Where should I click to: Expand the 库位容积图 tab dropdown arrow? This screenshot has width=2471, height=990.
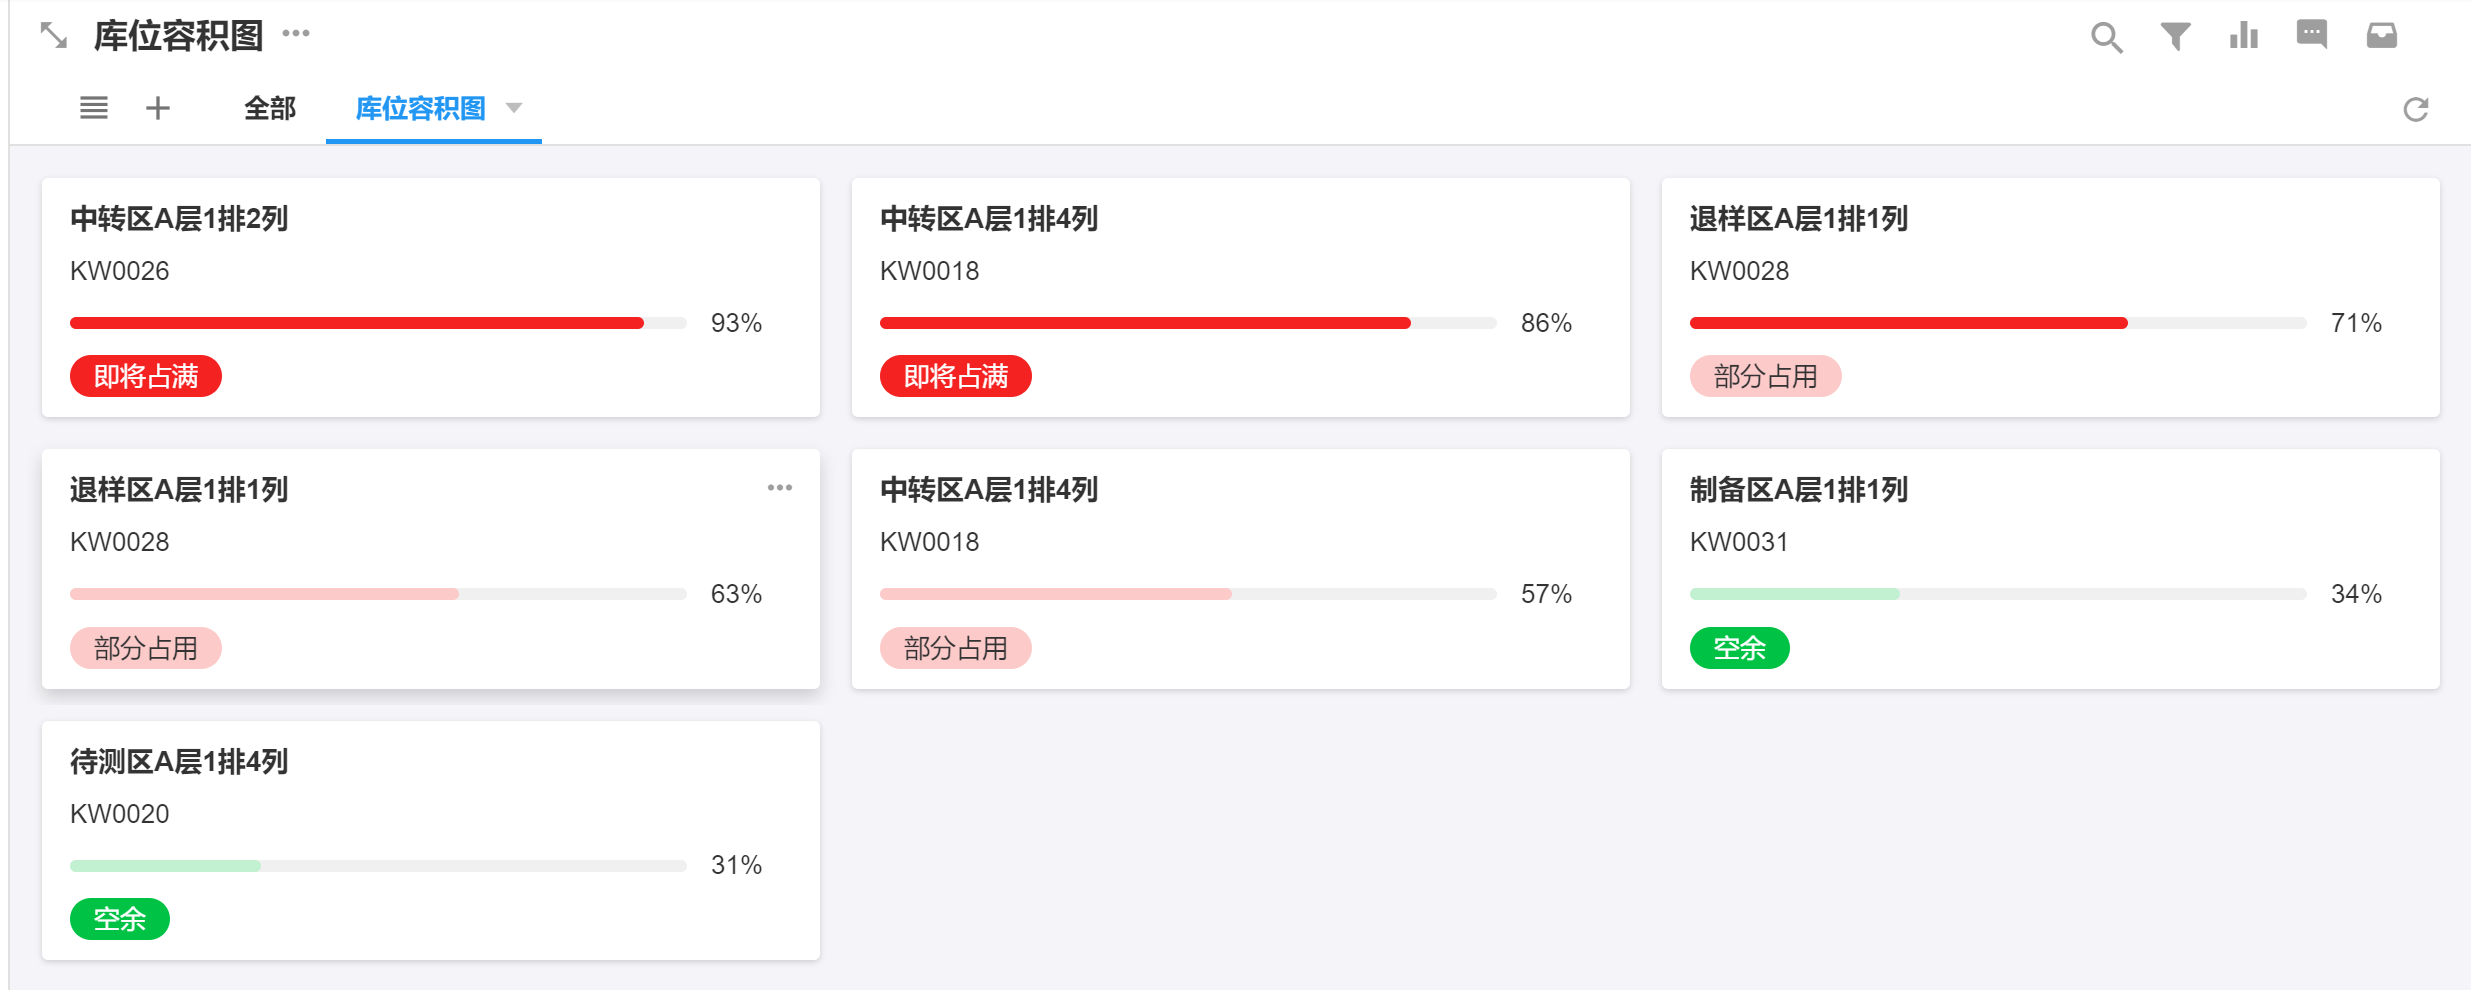coord(514,107)
